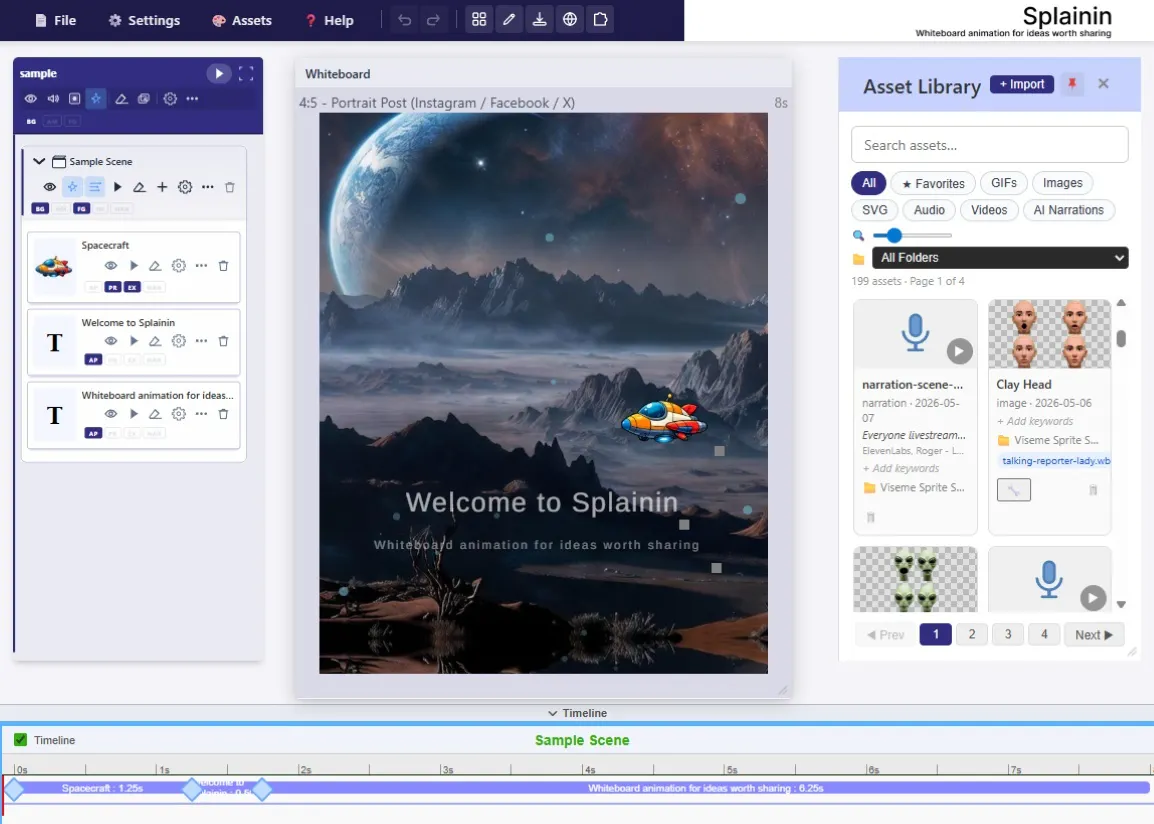Viewport: 1154px width, 824px height.
Task: Hide the Spacecraft element
Action: 110,266
